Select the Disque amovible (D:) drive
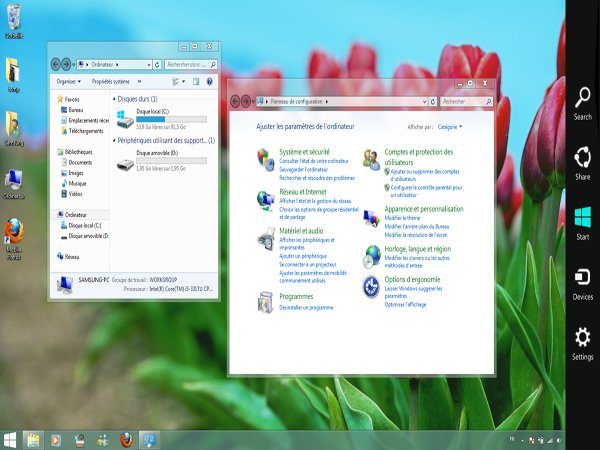The height and width of the screenshot is (450, 600). tap(162, 160)
